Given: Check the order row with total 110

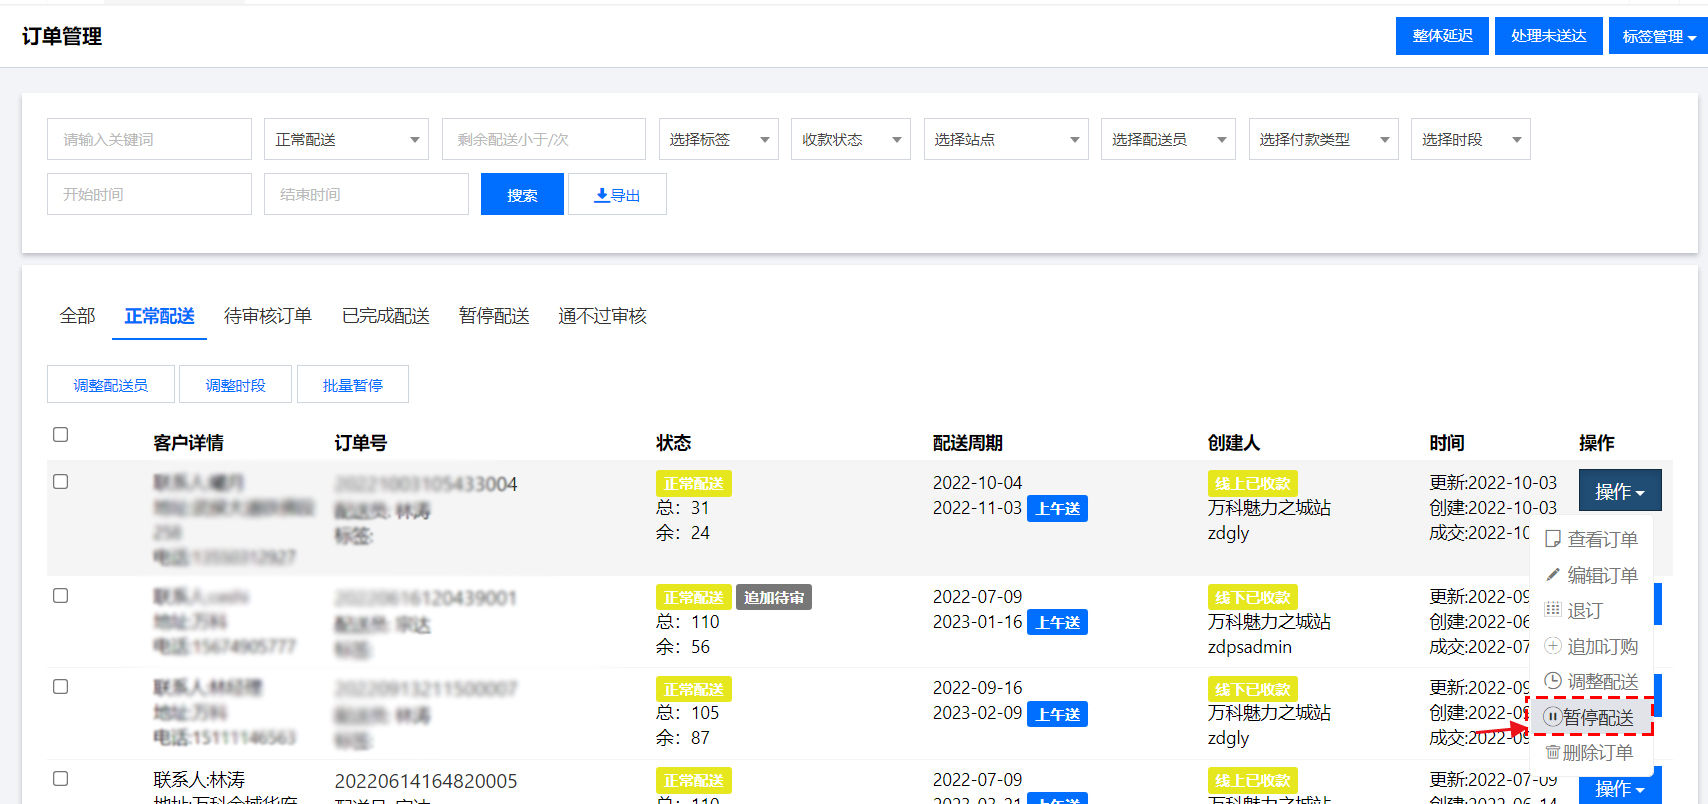Looking at the screenshot, I should tap(61, 596).
